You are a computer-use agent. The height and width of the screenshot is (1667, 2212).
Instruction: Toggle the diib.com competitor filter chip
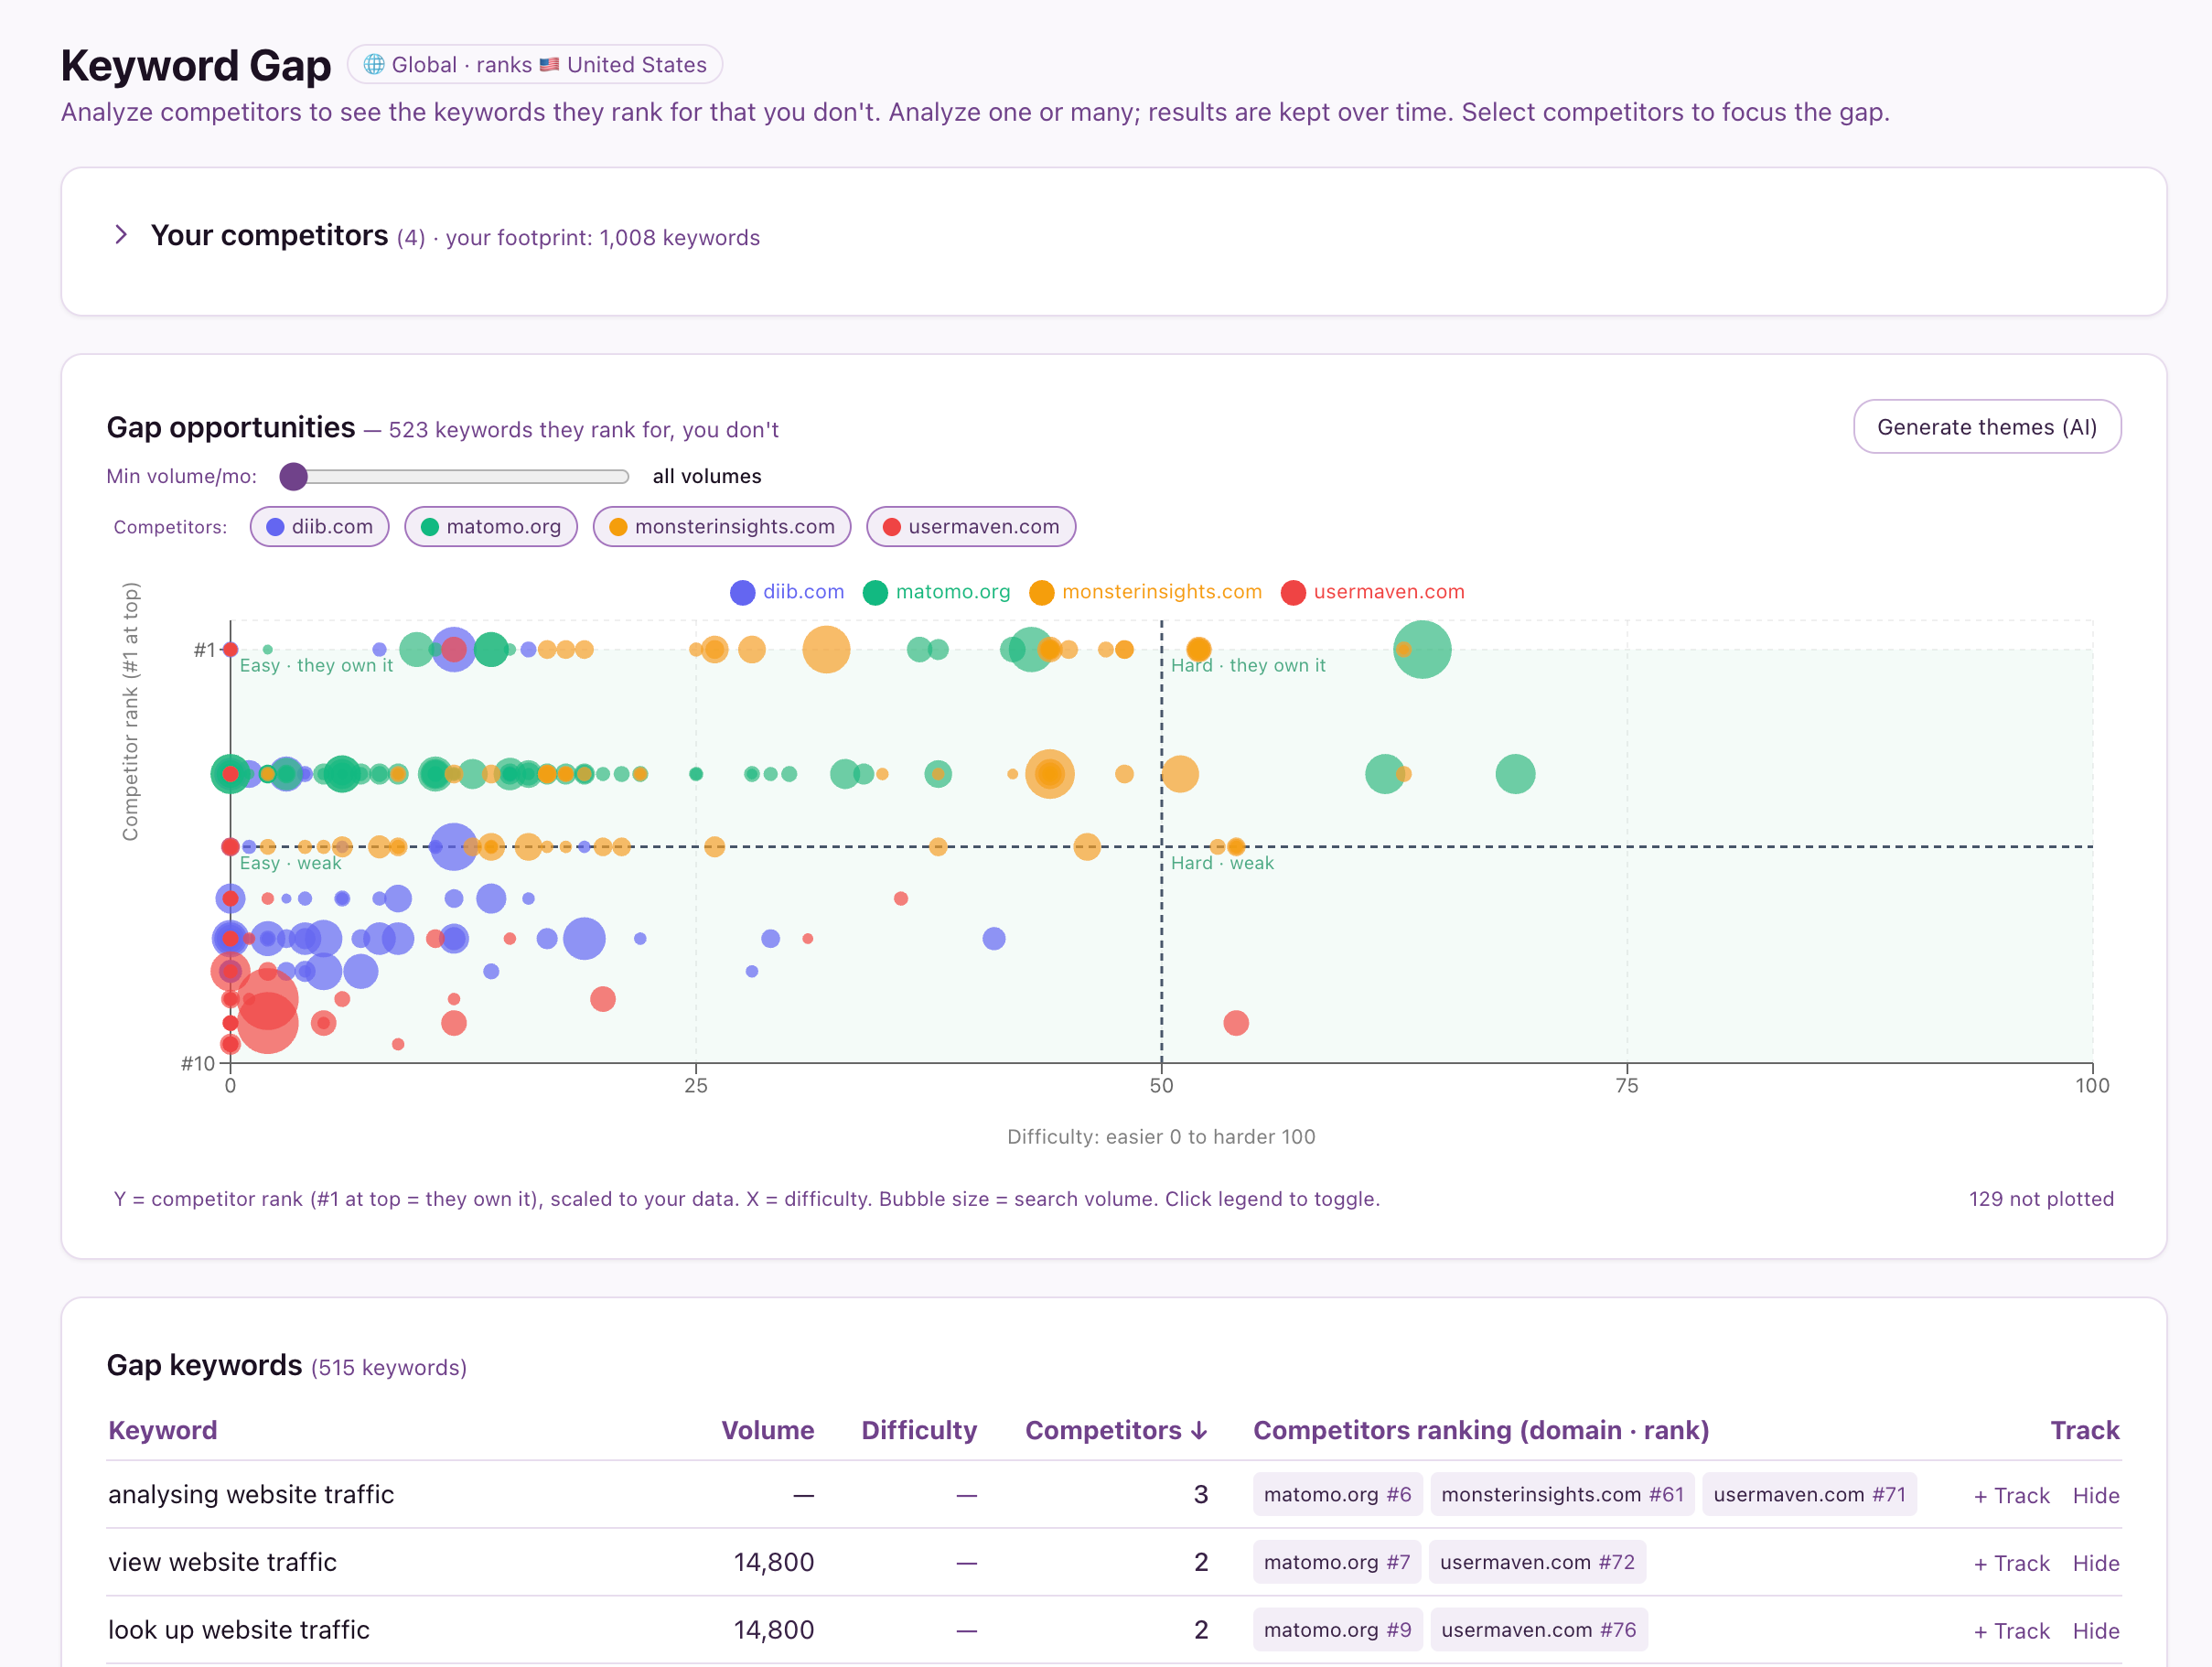[x=319, y=527]
